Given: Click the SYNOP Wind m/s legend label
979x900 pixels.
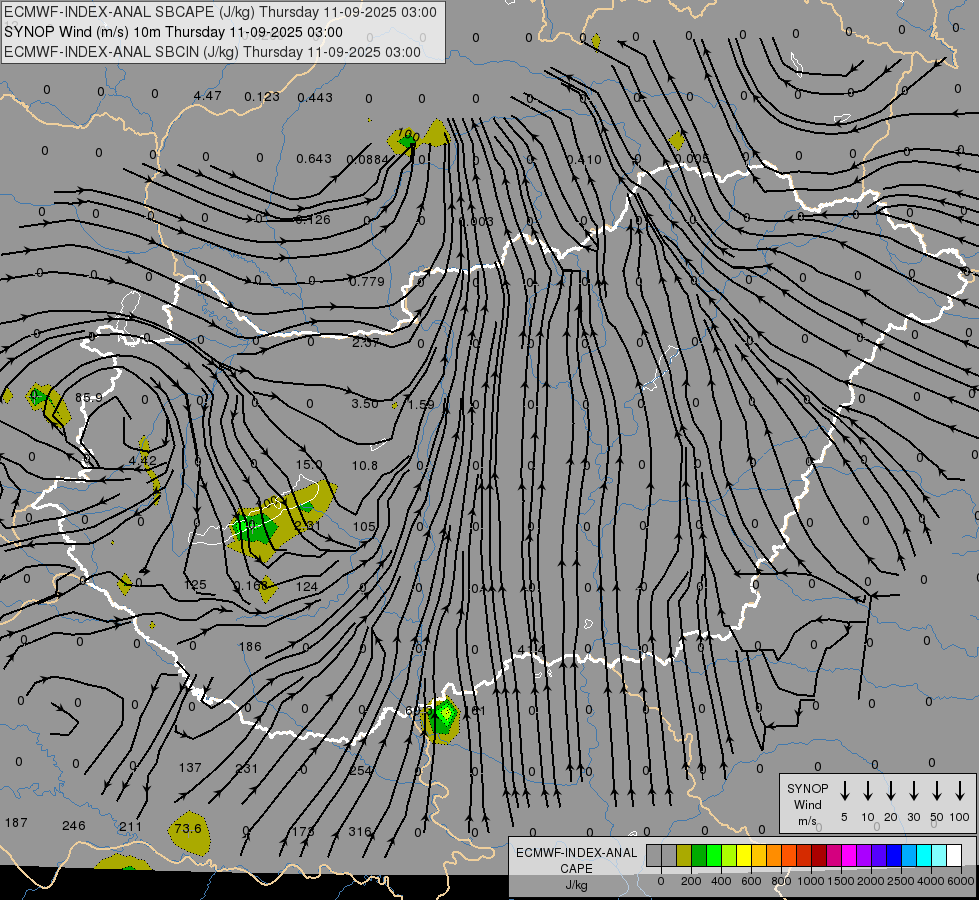Looking at the screenshot, I should click(807, 804).
